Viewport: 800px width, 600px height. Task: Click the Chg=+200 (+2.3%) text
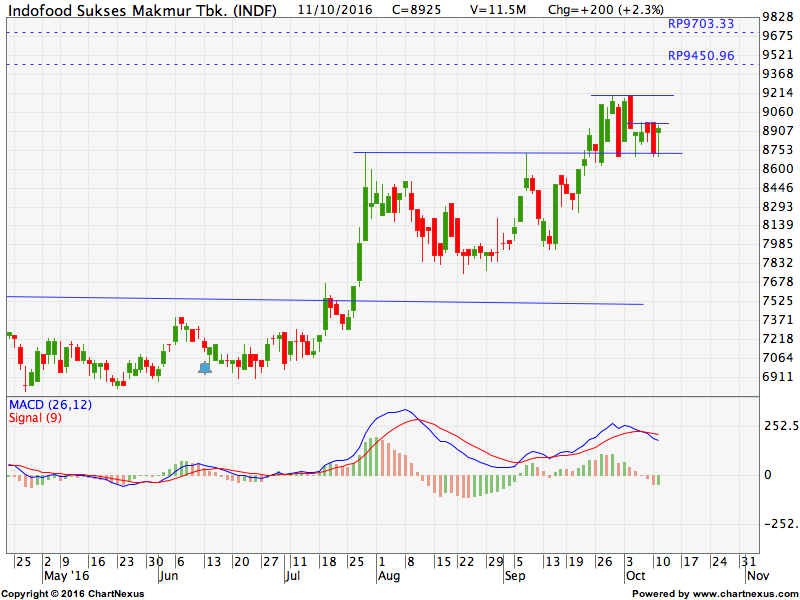[606, 9]
